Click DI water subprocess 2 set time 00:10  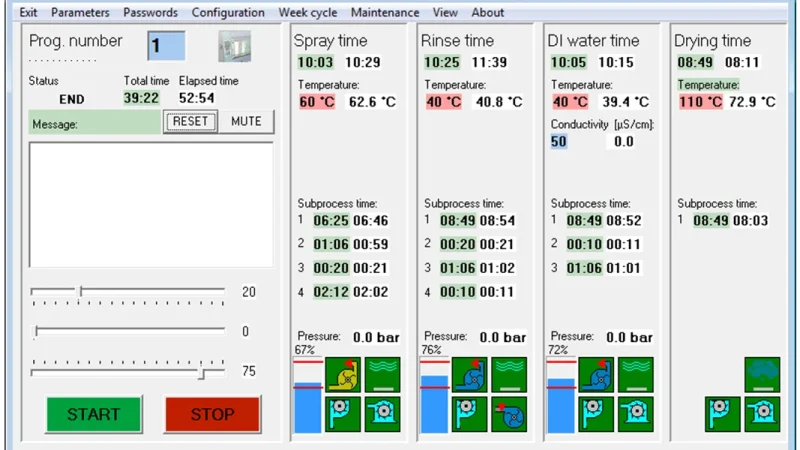click(x=584, y=244)
